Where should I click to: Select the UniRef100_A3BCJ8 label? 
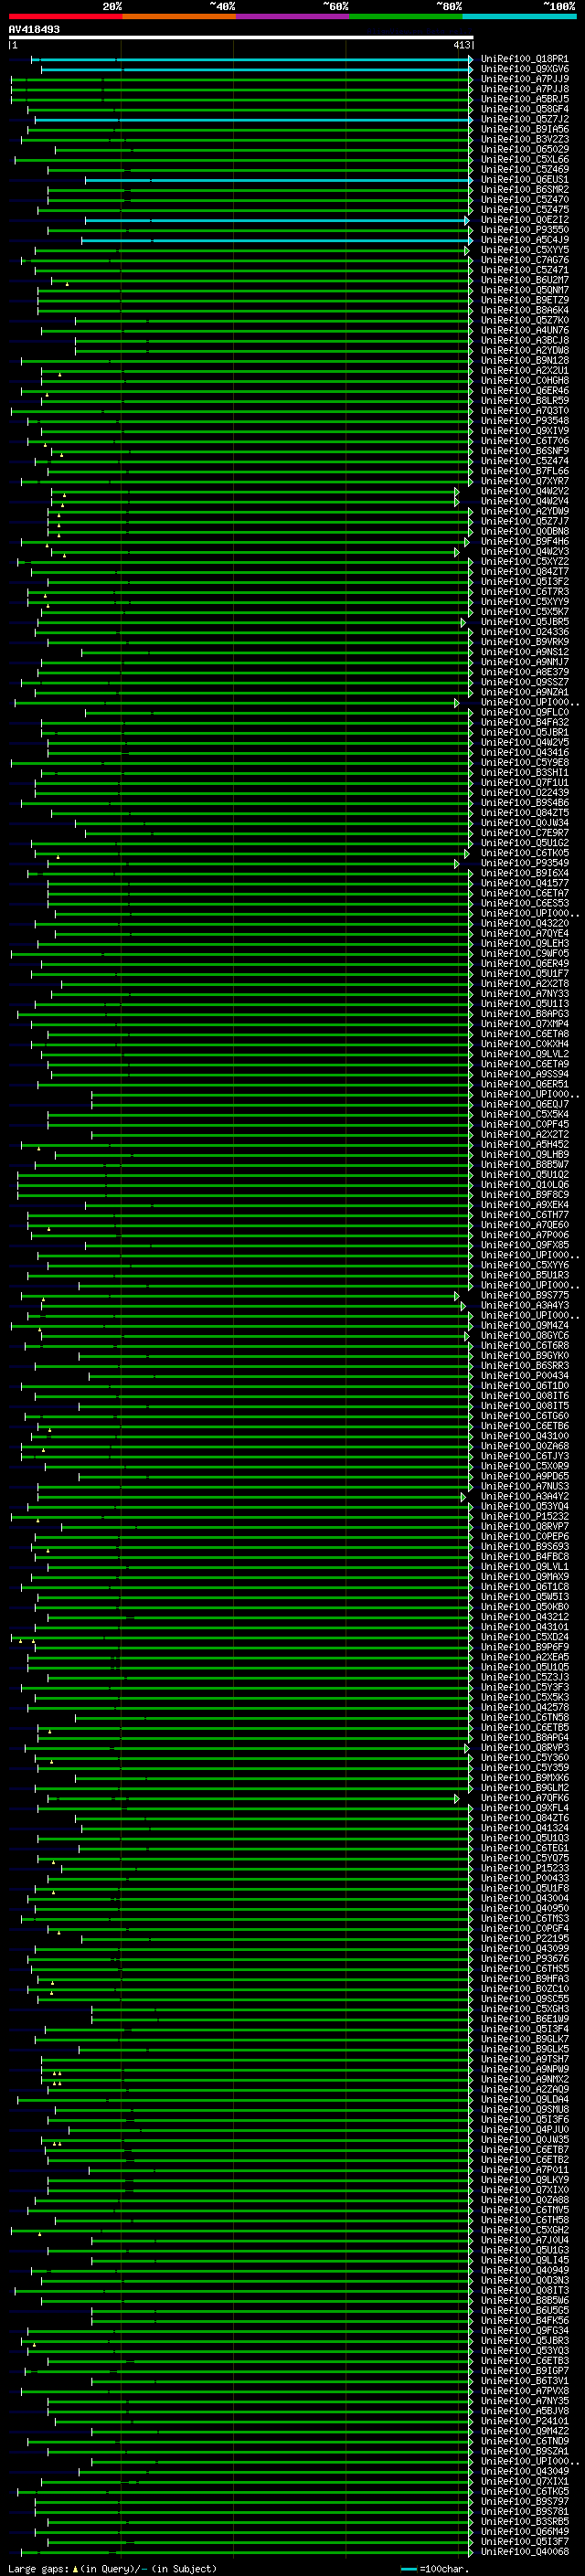(x=524, y=340)
